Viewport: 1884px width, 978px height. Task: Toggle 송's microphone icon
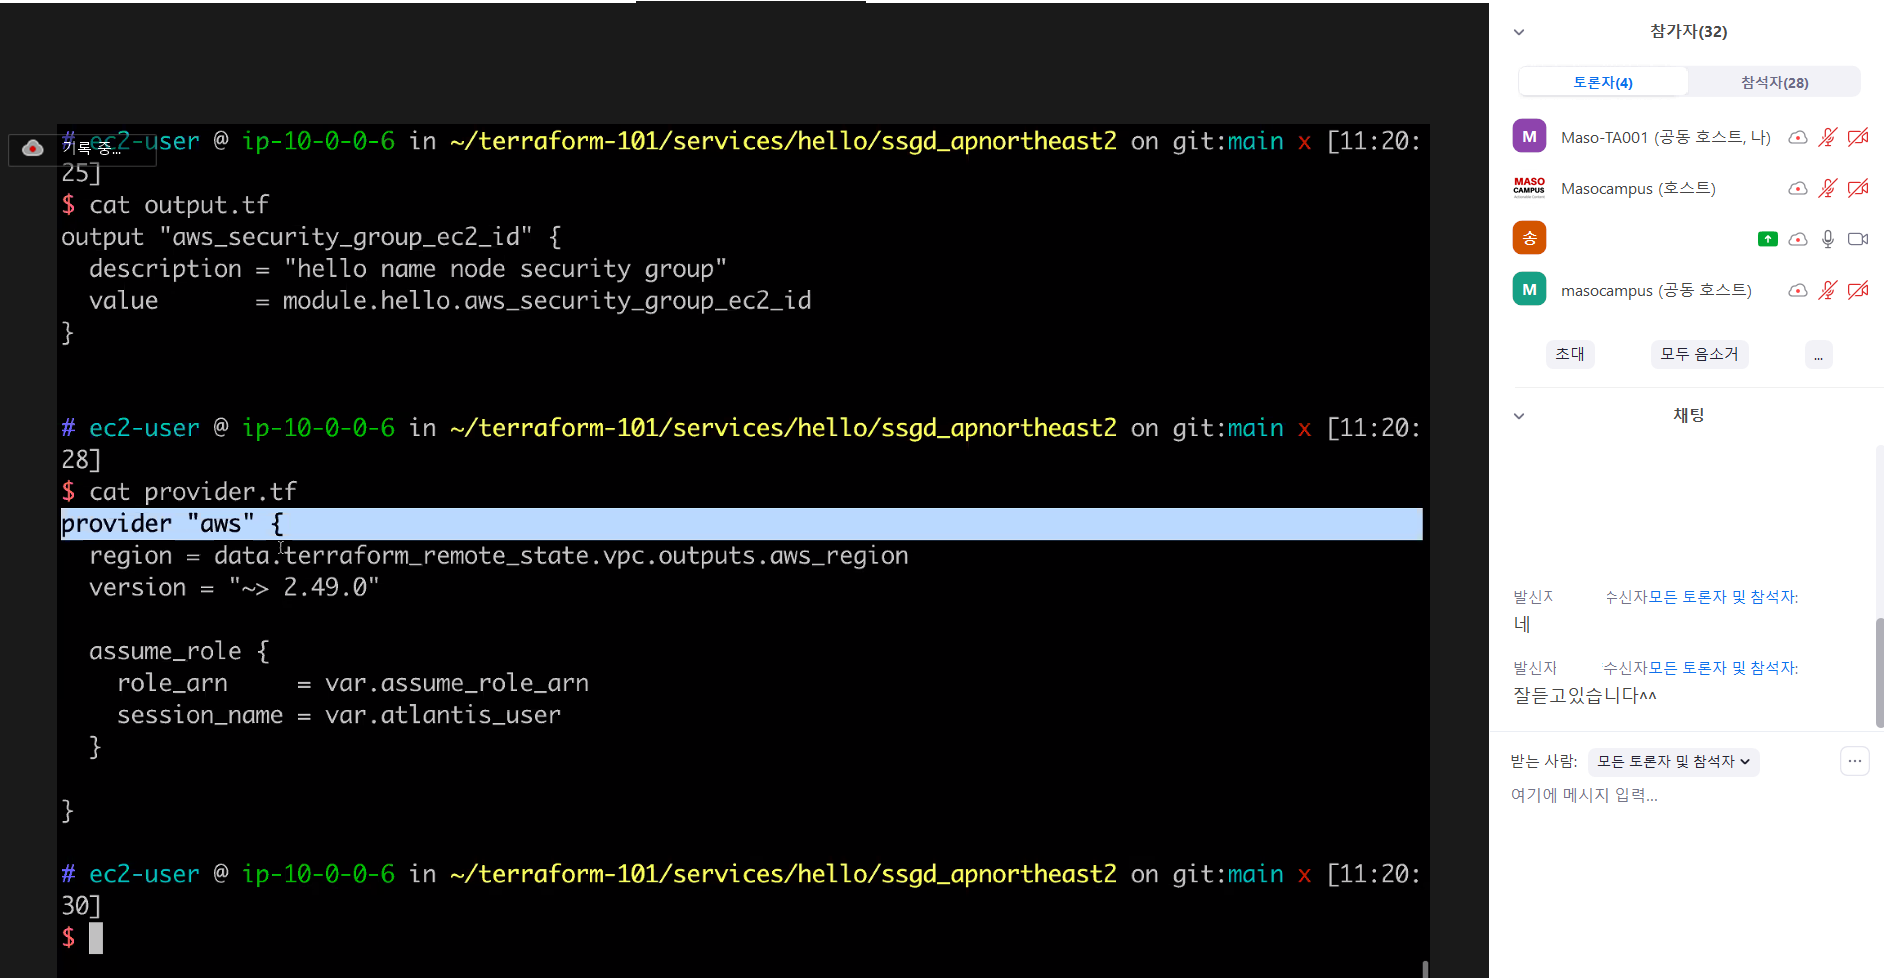(x=1827, y=239)
